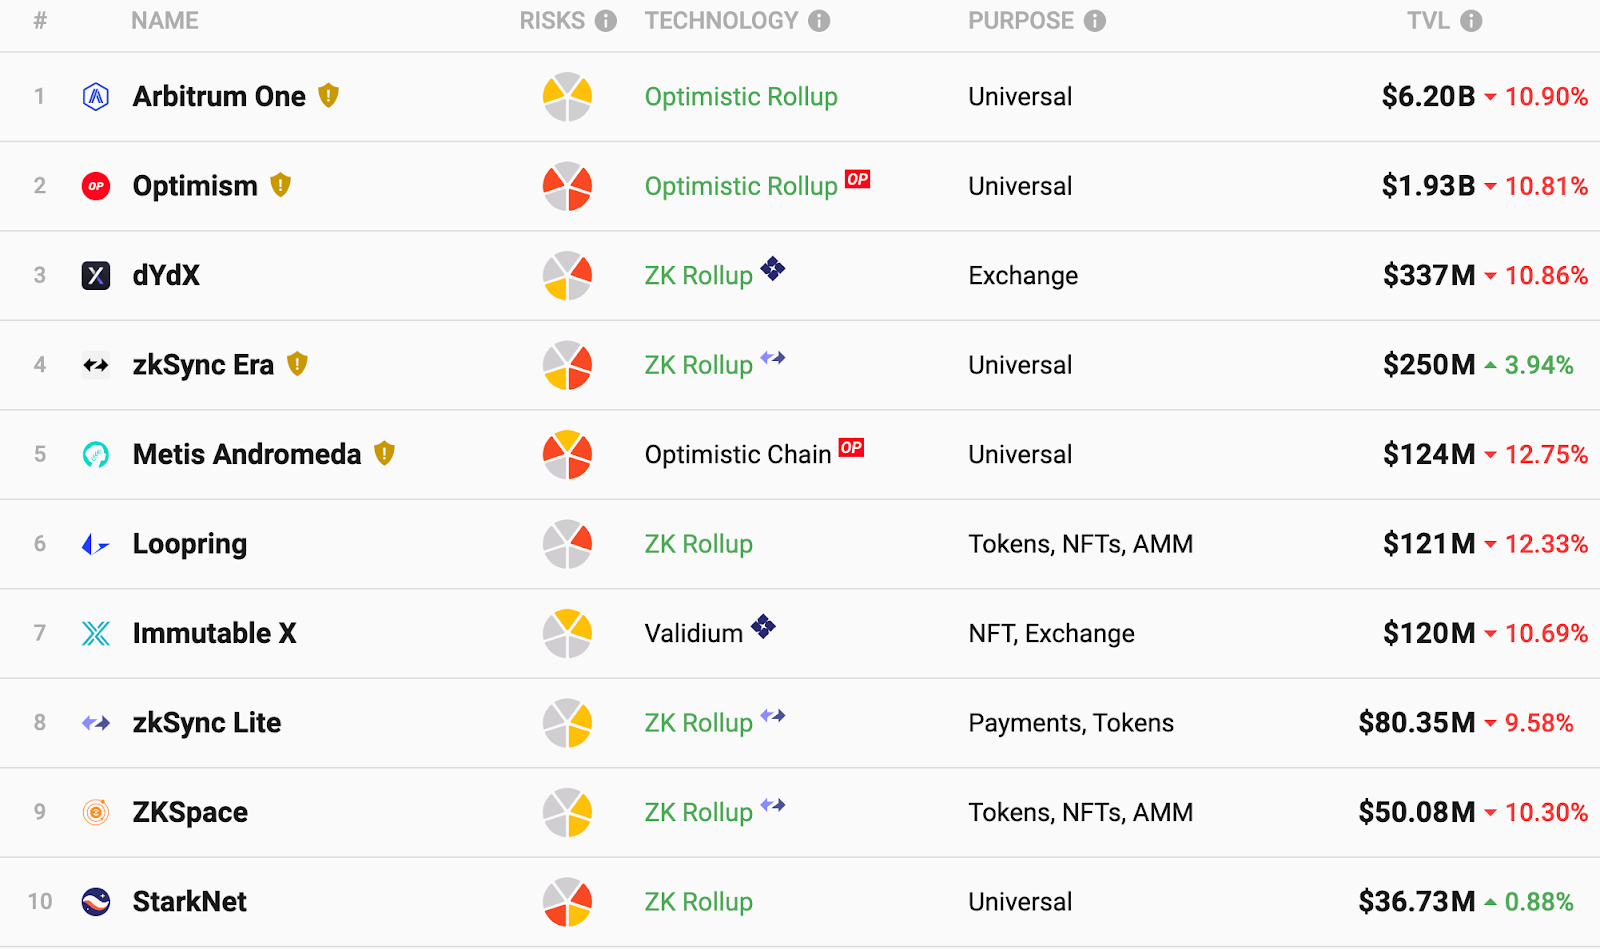Sort by the NAME column header
Screen dimensions: 1600x949
click(x=165, y=21)
